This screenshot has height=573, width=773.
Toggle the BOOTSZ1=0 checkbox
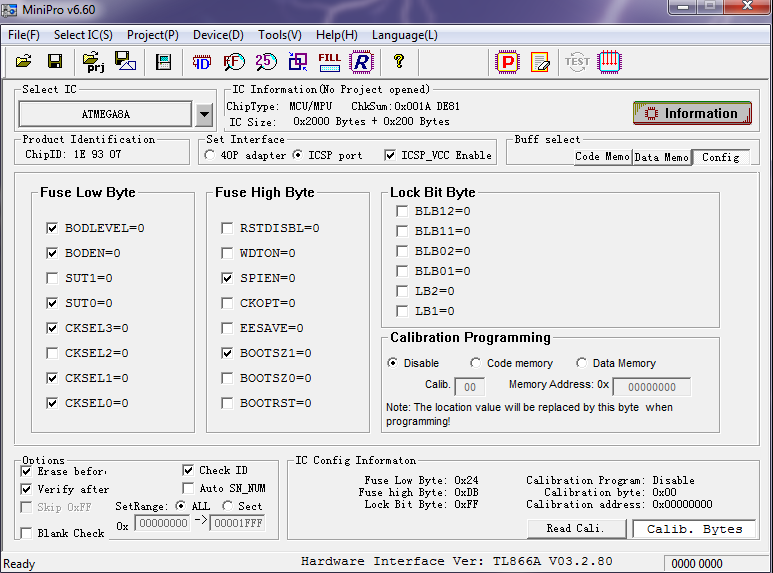pyautogui.click(x=227, y=353)
